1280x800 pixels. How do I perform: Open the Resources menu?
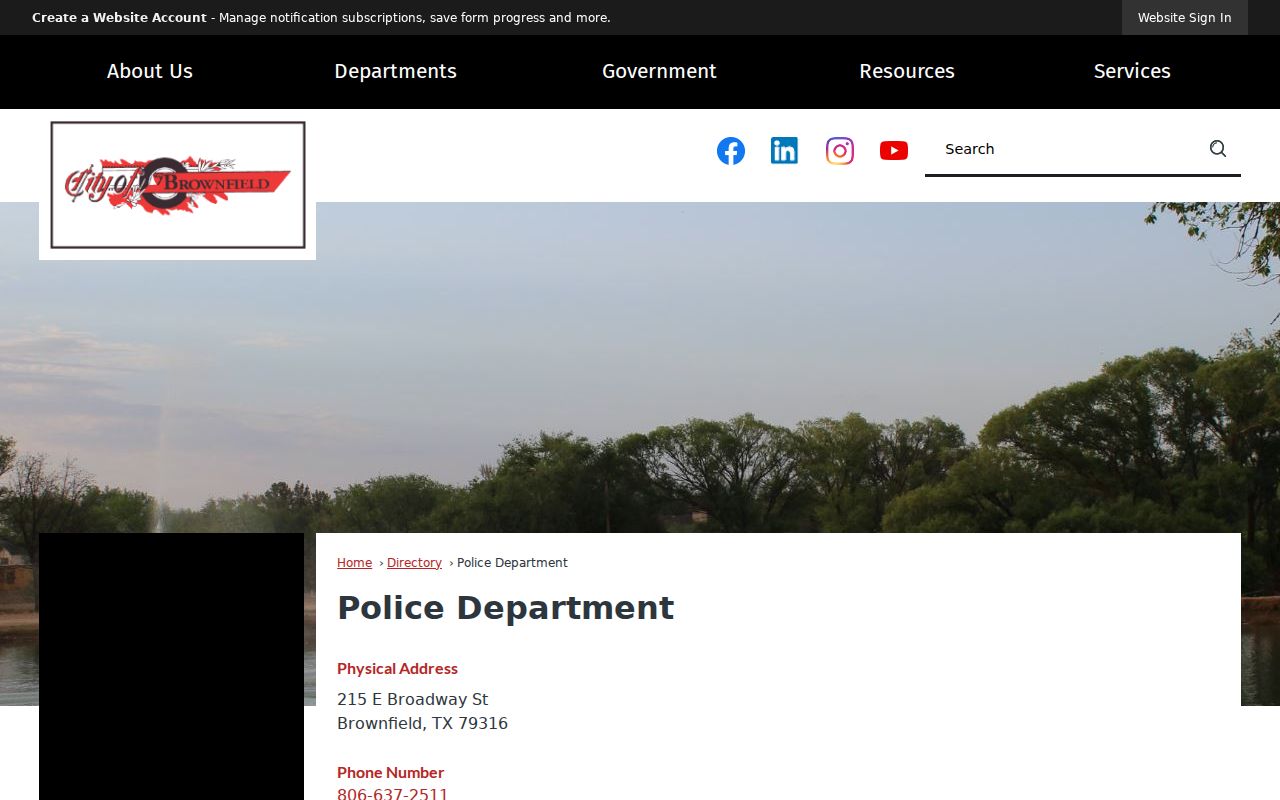(907, 71)
